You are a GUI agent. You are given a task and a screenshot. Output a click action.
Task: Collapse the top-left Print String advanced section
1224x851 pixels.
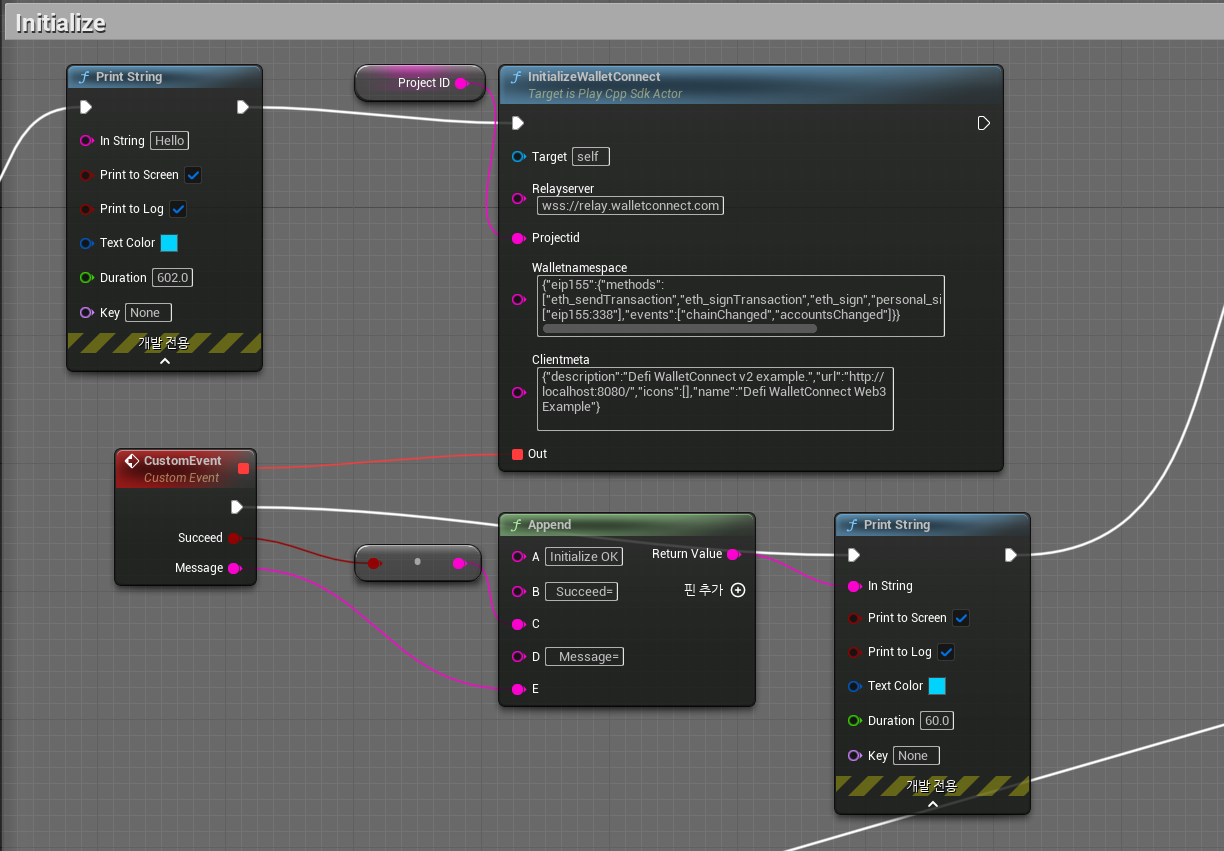[165, 362]
